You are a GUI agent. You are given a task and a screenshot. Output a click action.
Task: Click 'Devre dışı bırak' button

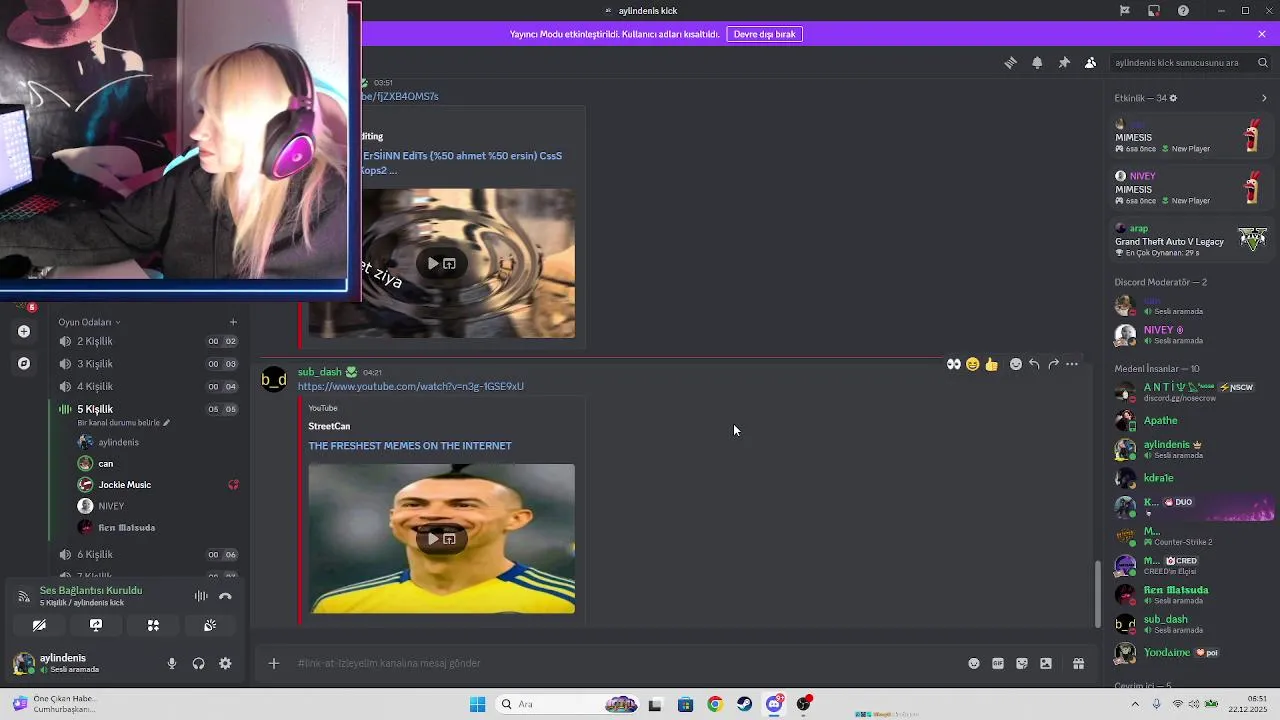(765, 34)
